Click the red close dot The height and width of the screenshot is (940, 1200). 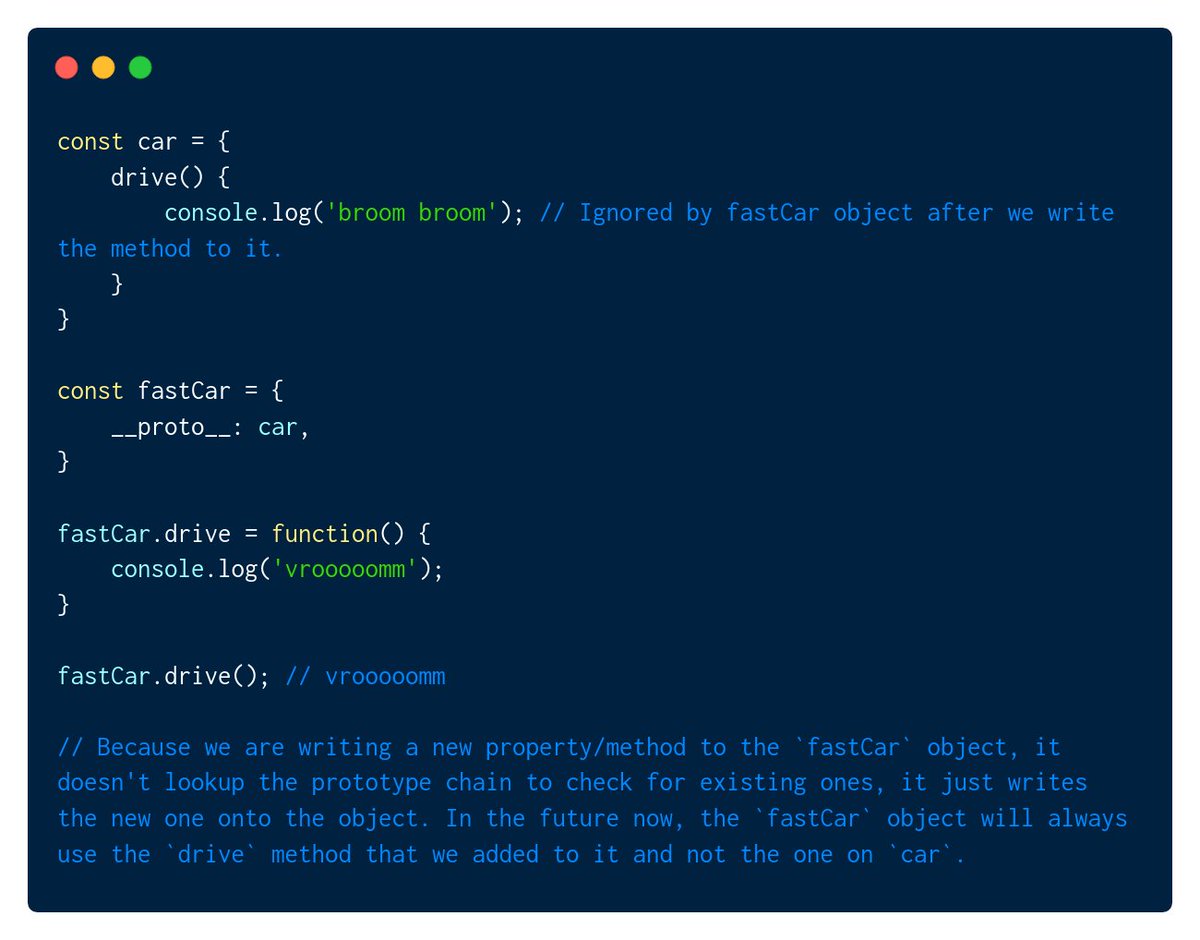pyautogui.click(x=67, y=68)
